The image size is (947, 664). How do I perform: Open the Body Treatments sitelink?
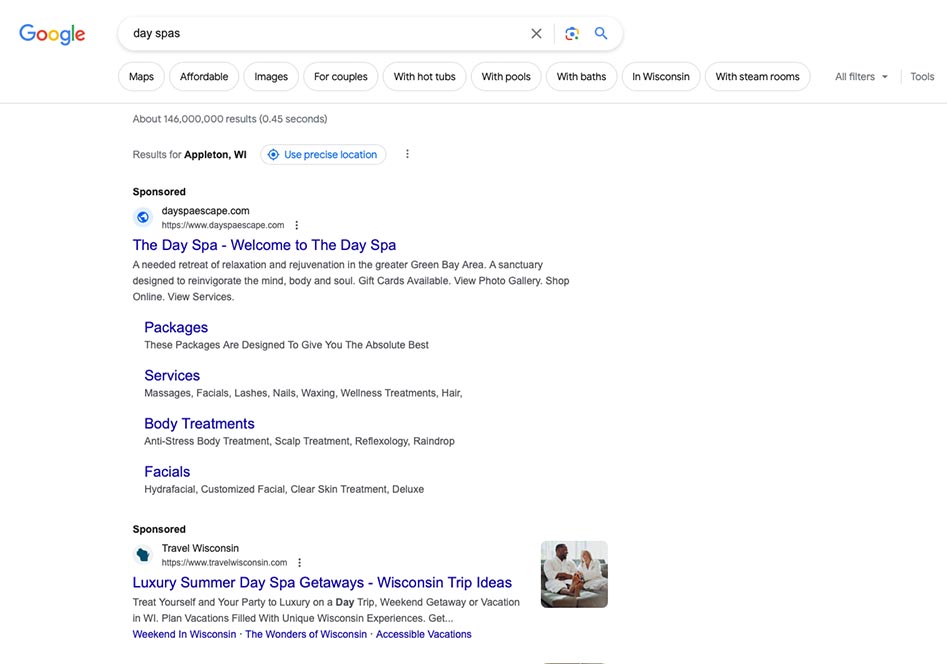coord(199,424)
